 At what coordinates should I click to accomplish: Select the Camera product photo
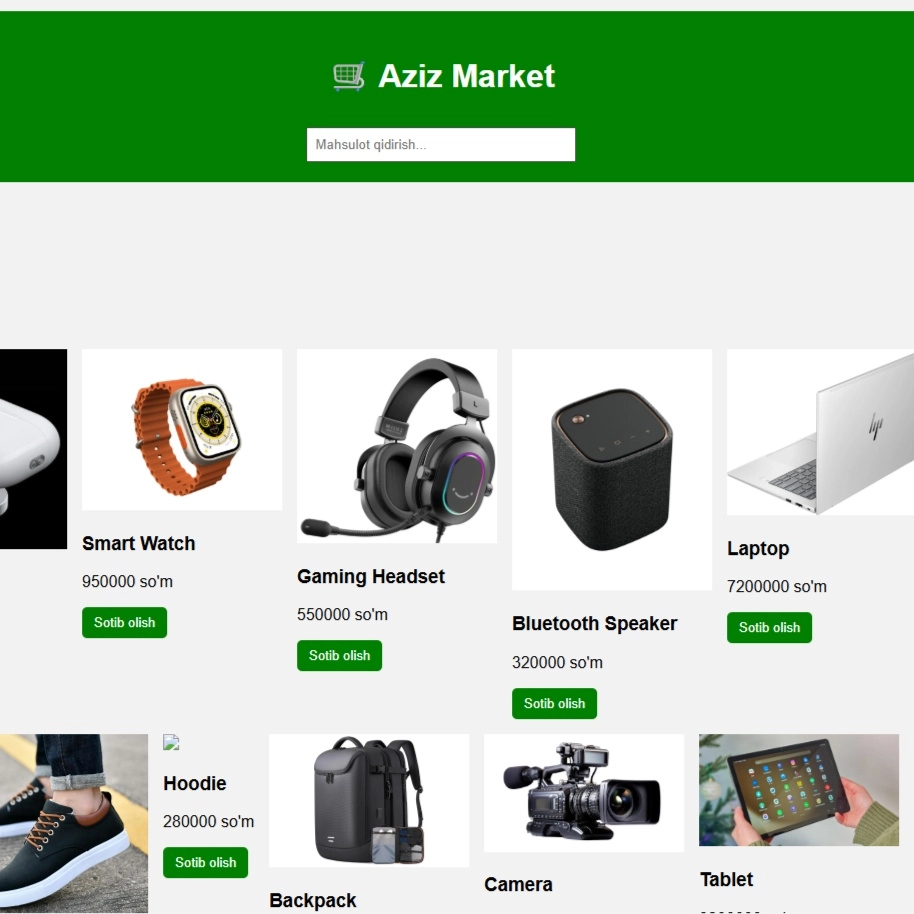pos(584,793)
